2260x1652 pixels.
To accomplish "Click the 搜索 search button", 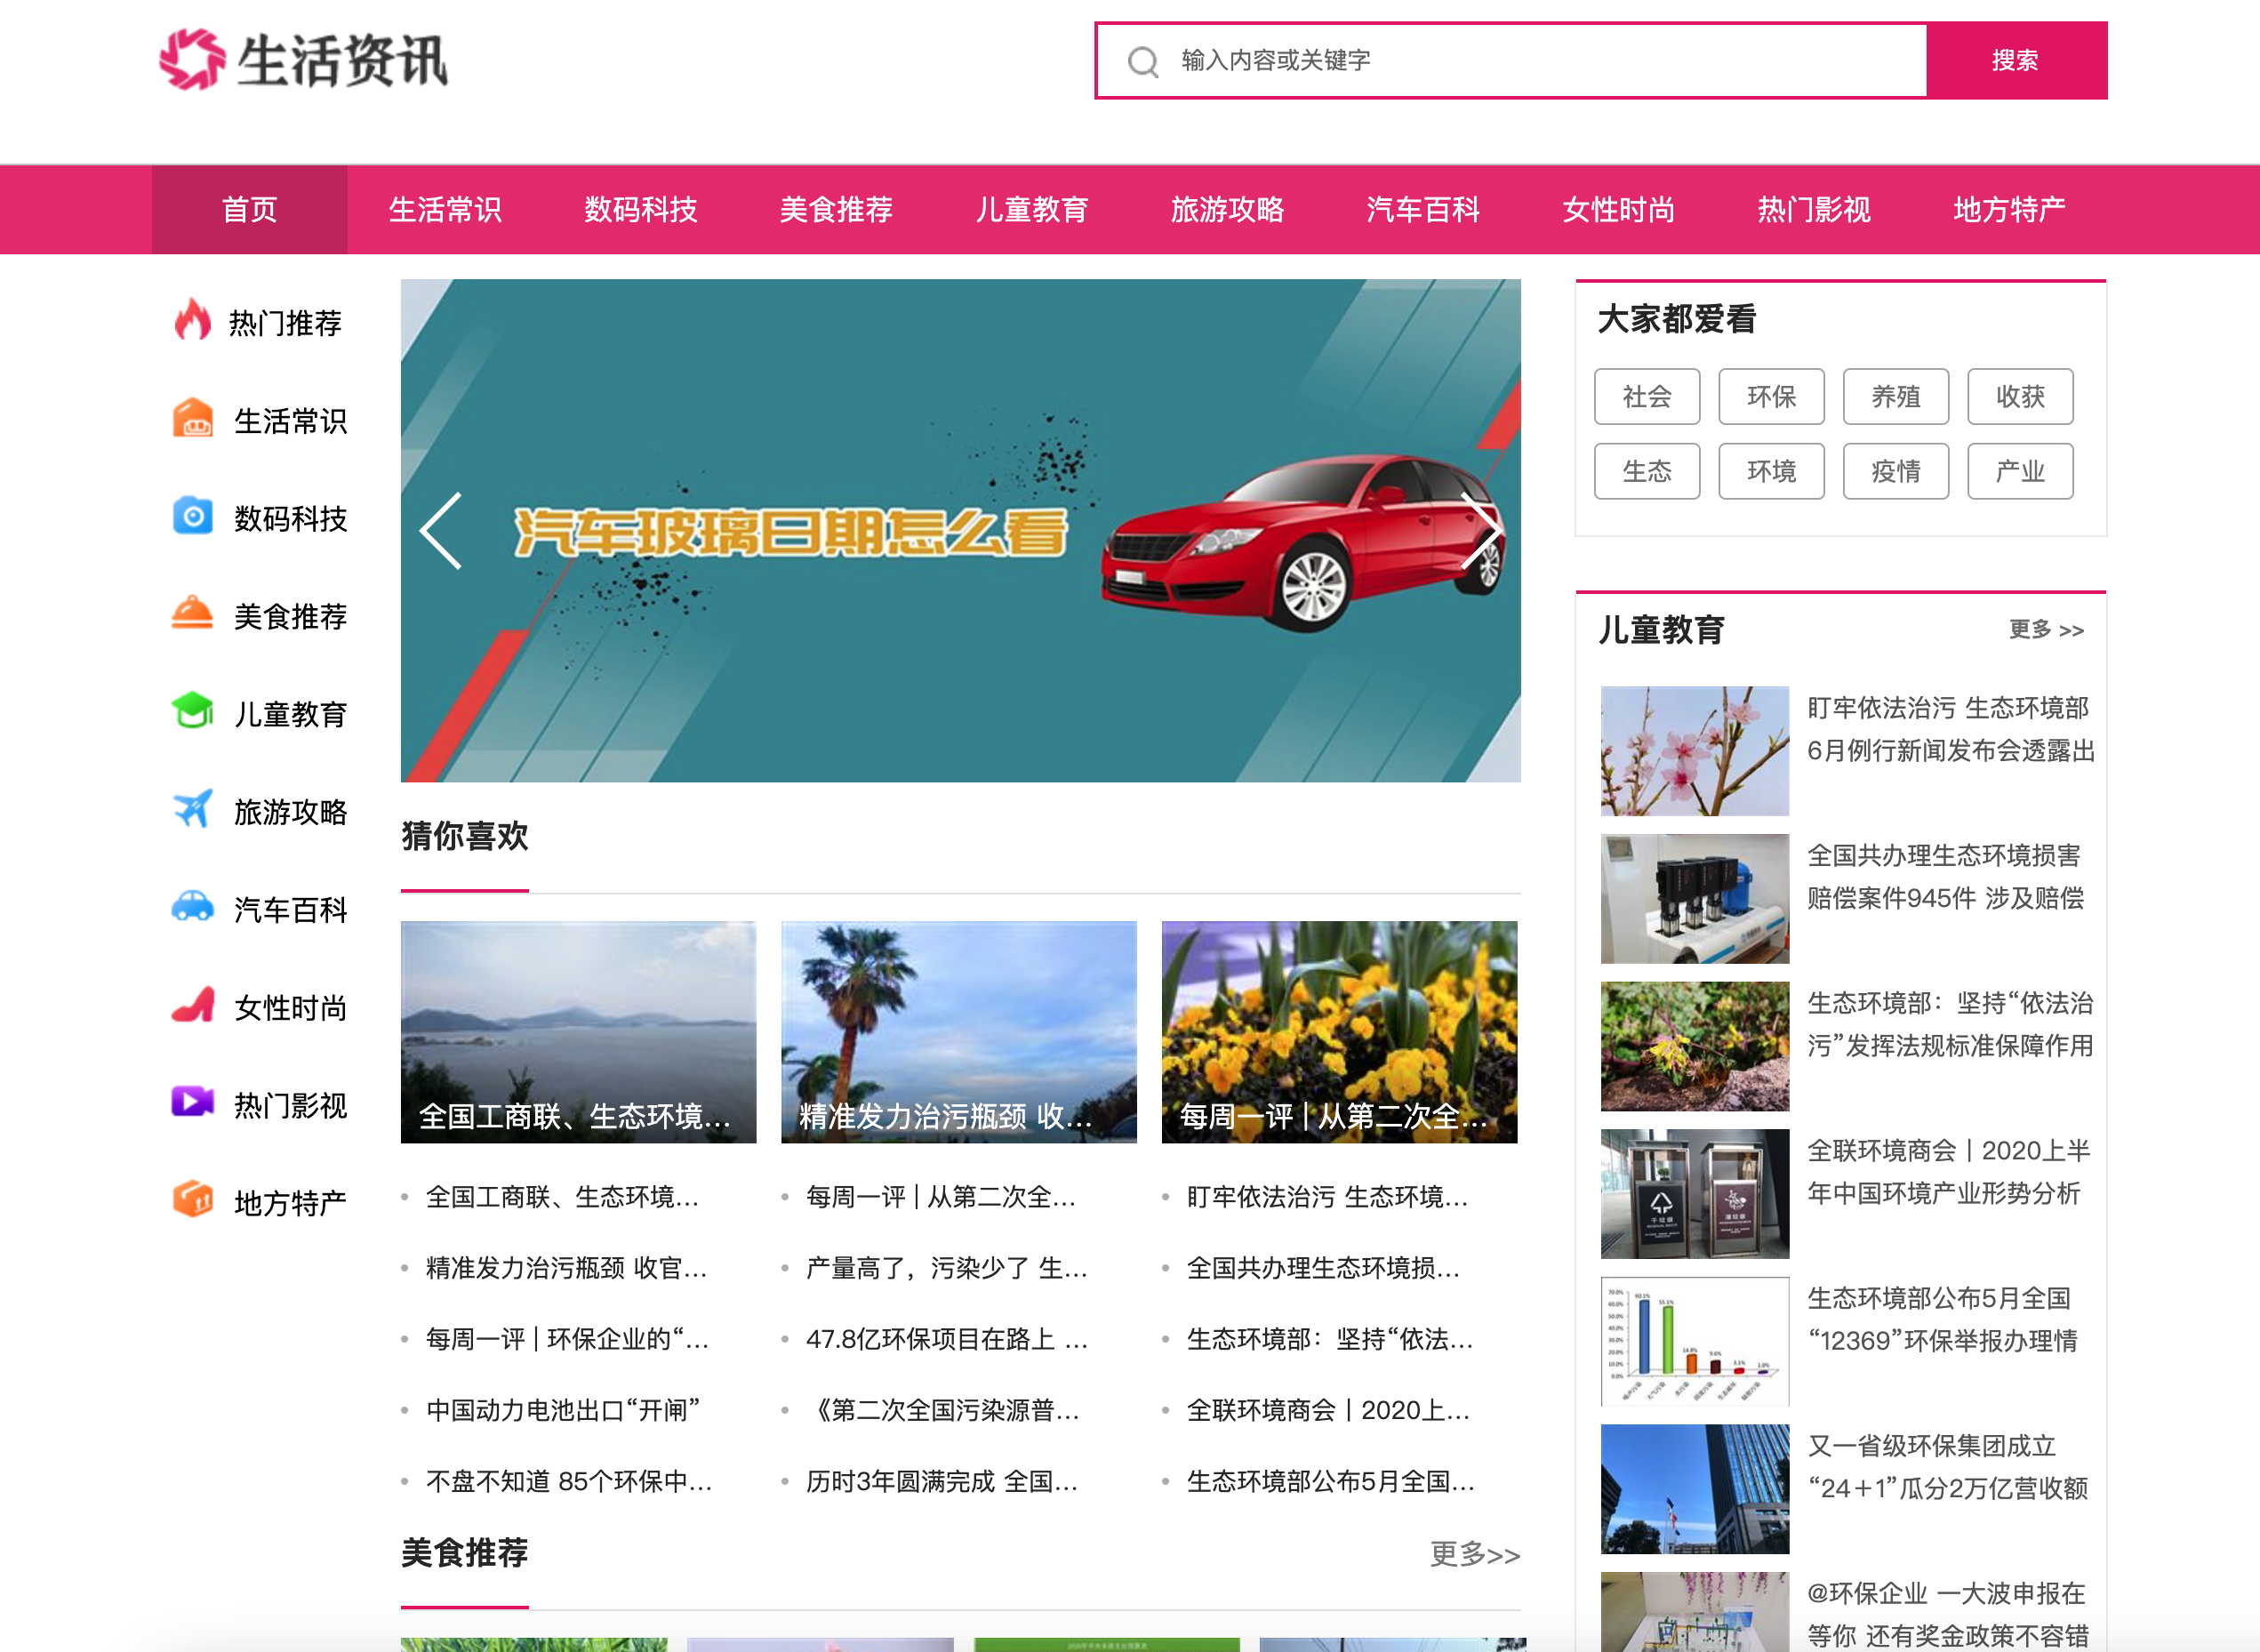I will click(x=2016, y=60).
